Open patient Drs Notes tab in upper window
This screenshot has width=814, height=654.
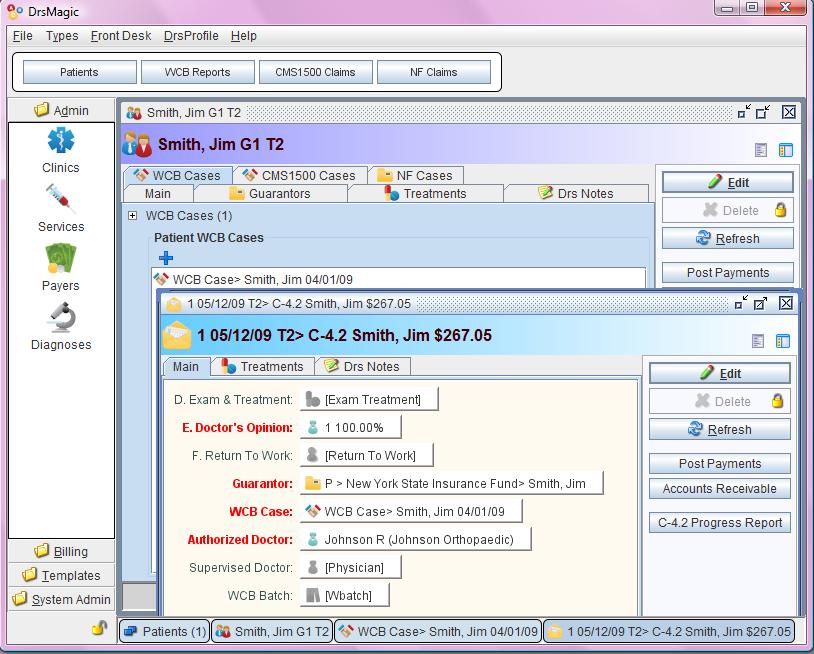click(x=576, y=194)
